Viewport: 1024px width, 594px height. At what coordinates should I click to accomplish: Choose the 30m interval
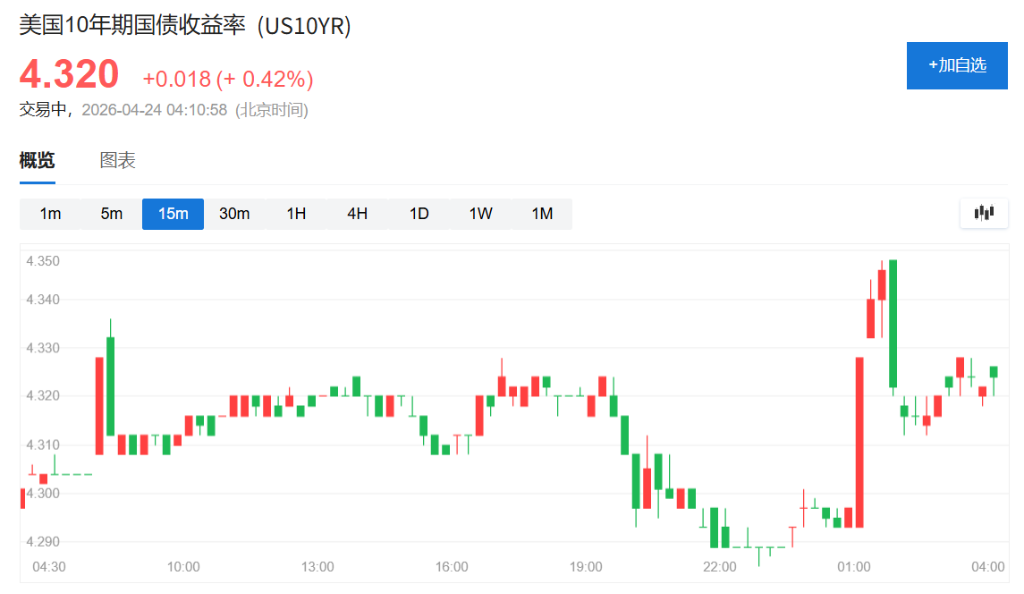point(234,214)
